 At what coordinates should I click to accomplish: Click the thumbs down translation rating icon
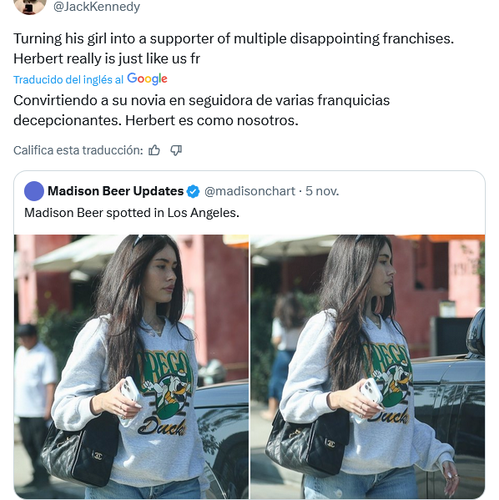tap(176, 151)
